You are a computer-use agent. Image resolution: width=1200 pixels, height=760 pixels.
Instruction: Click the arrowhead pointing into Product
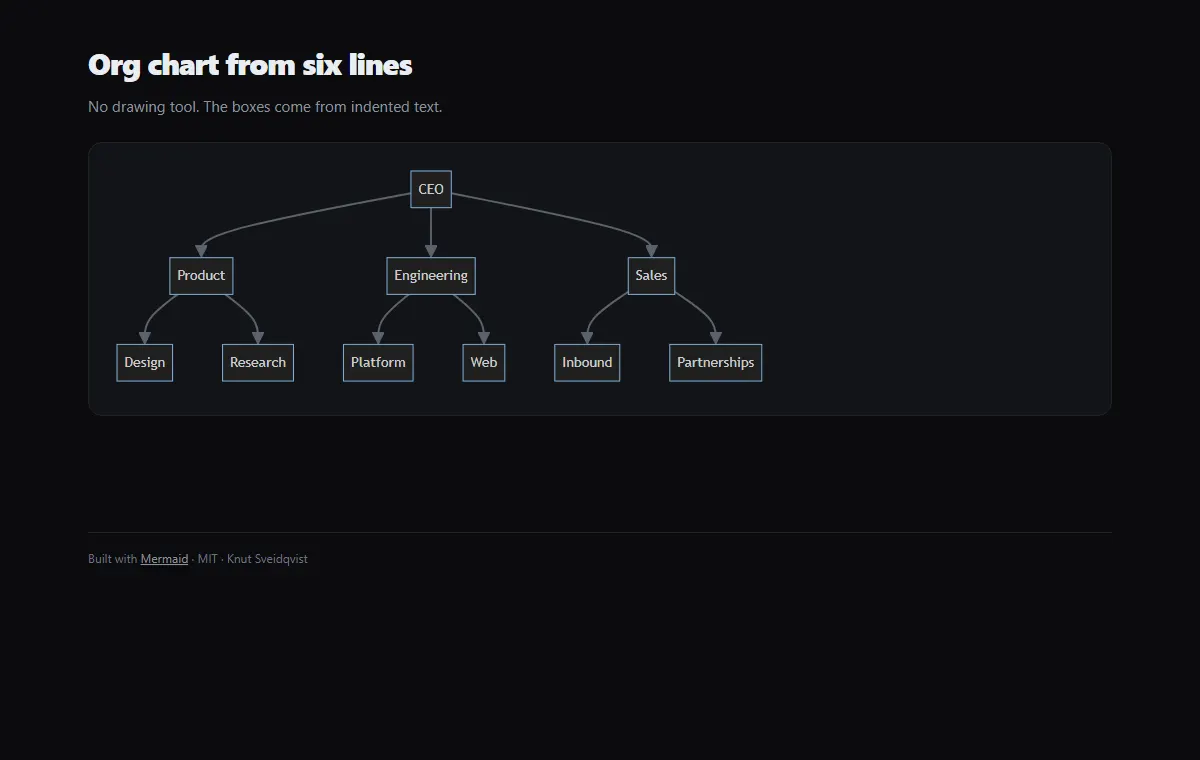click(x=201, y=250)
